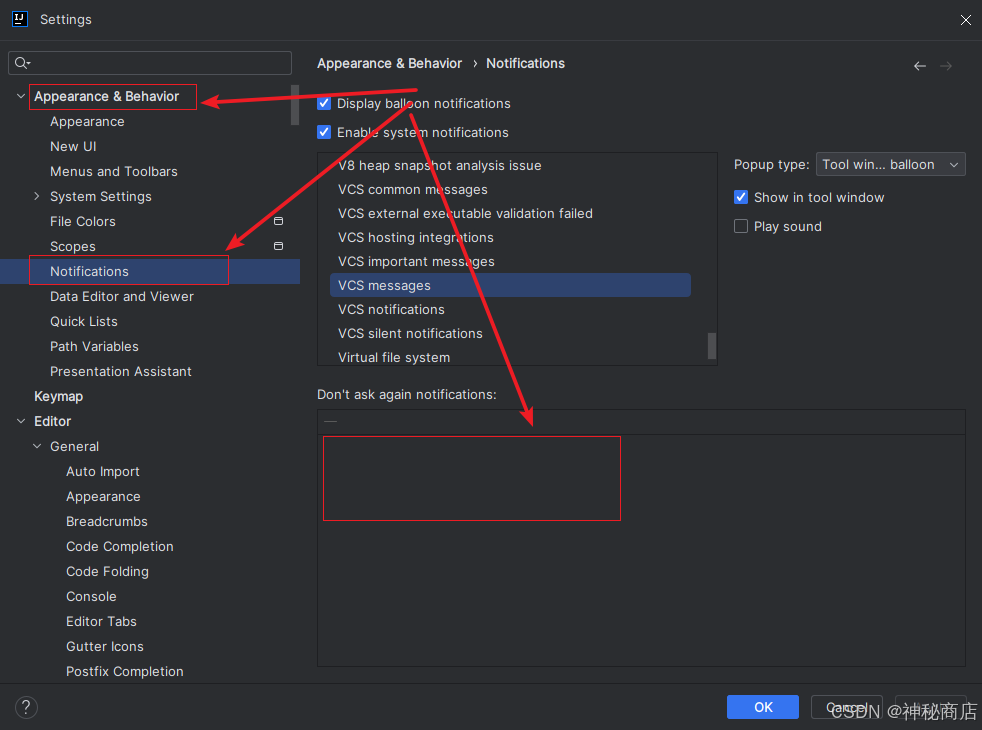Click the project-level icon next to File Colors
Viewport: 982px width, 730px height.
pos(279,221)
